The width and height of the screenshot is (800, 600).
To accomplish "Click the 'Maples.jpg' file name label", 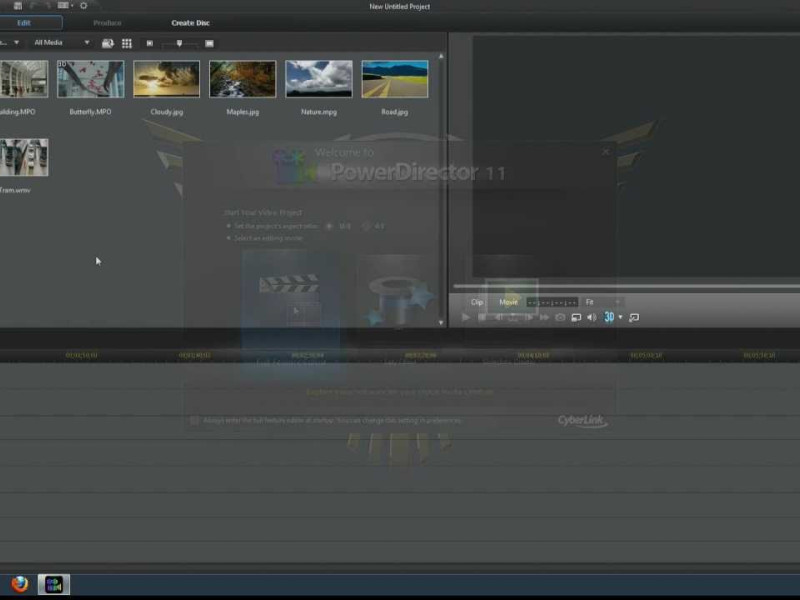I will [x=242, y=112].
